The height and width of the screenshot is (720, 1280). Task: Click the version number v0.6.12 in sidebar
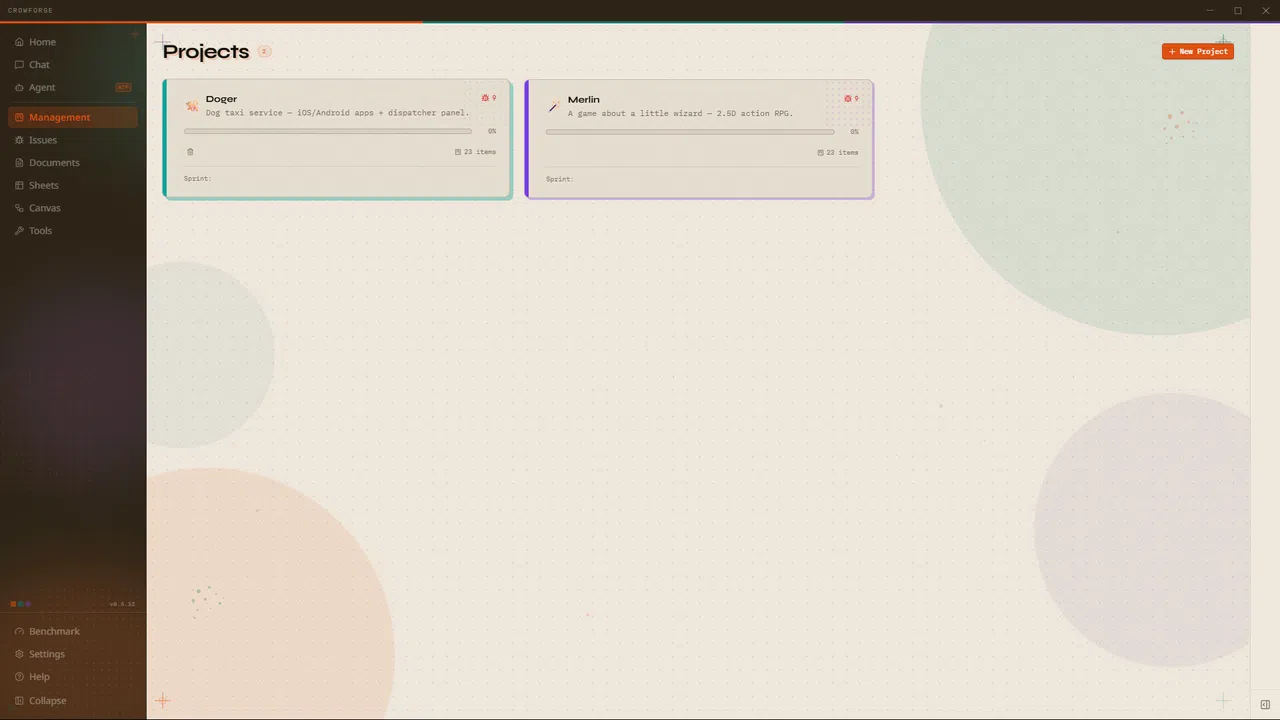coord(122,604)
